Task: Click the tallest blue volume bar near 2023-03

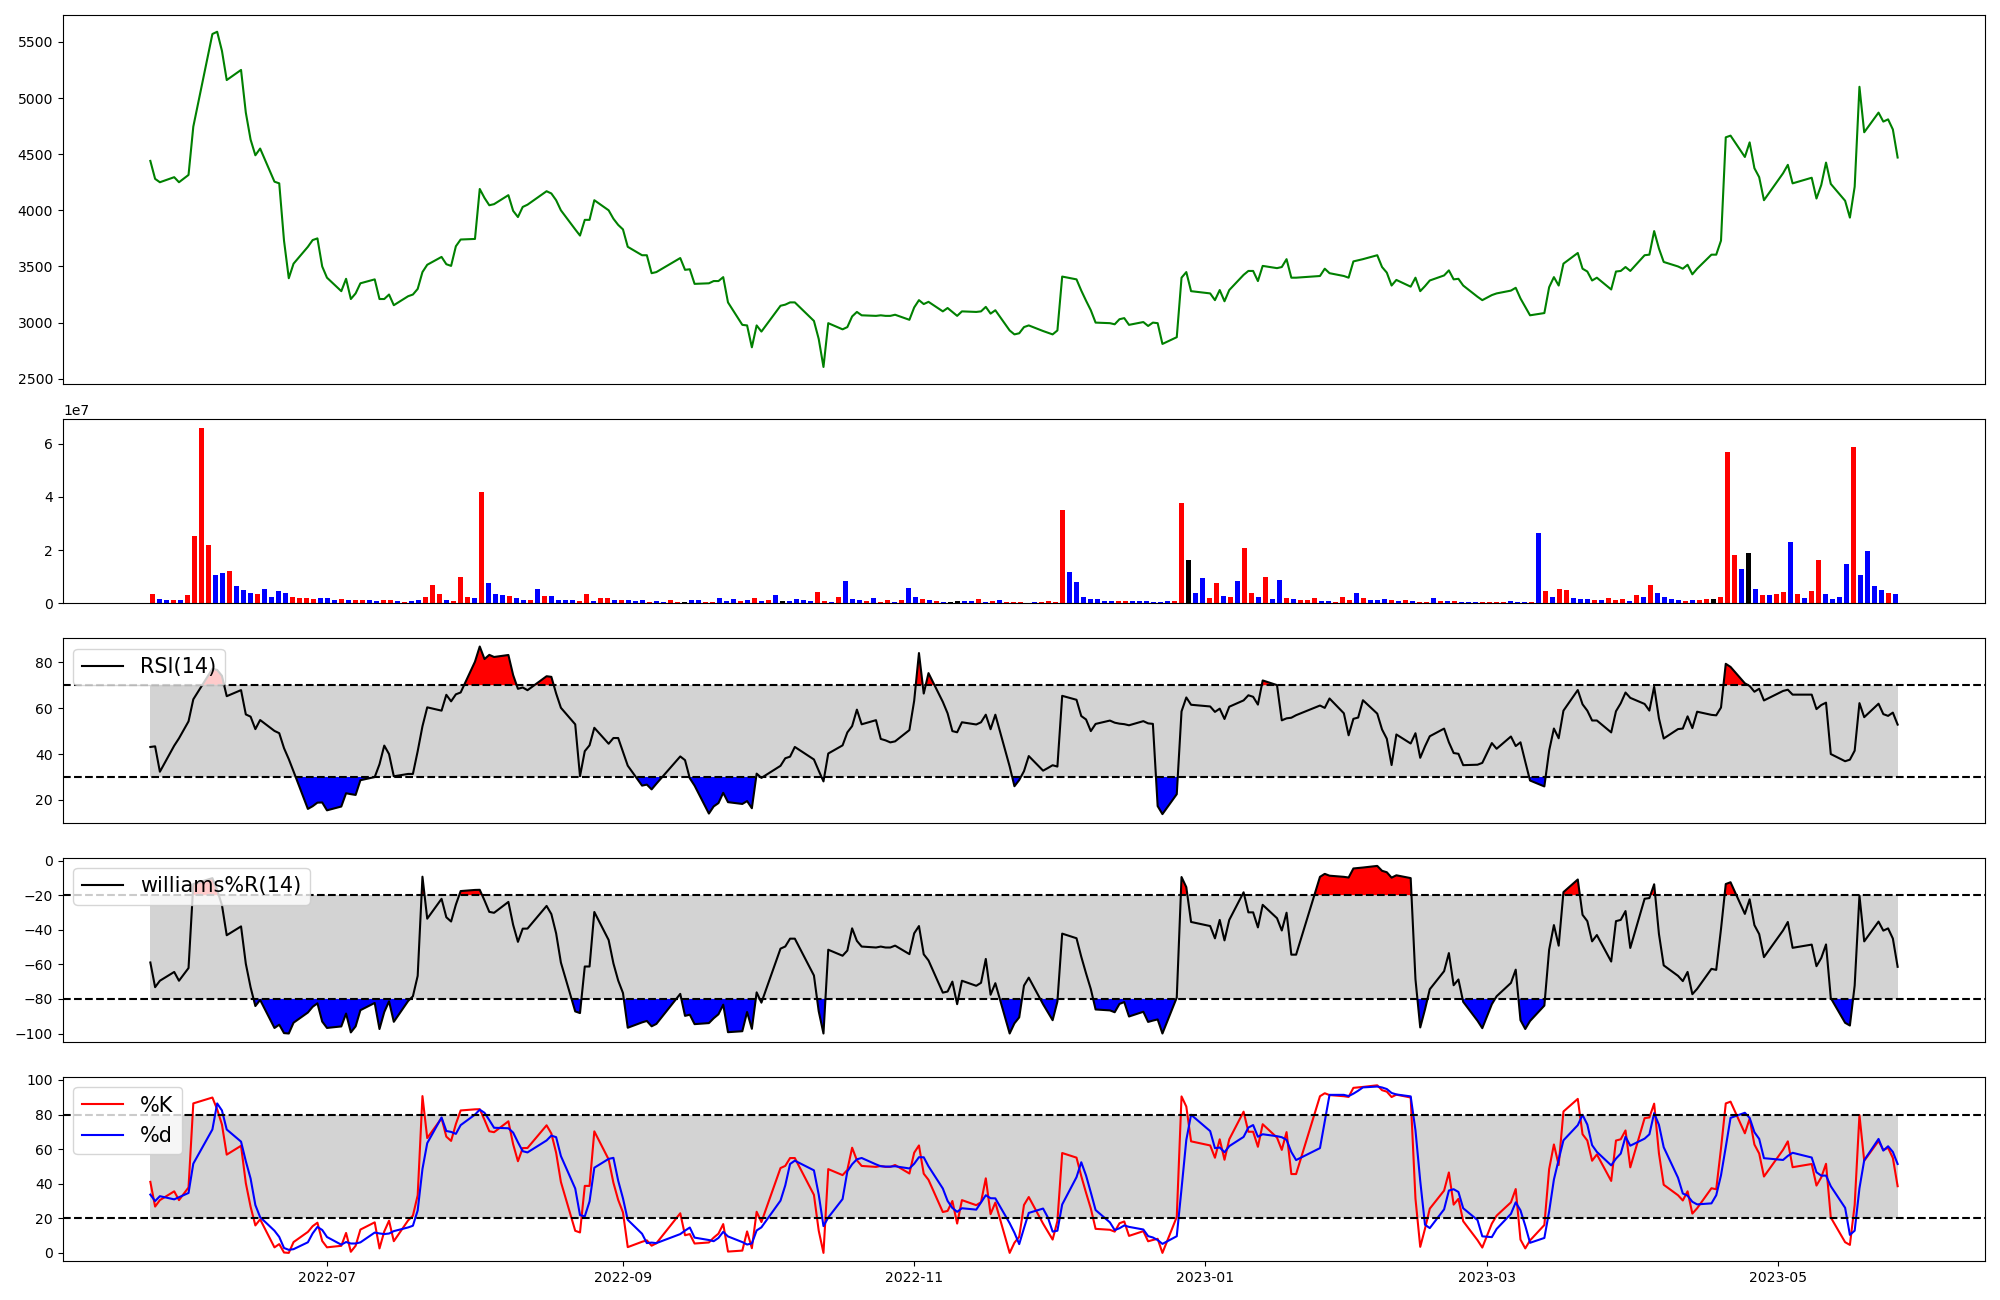Action: 1538,570
